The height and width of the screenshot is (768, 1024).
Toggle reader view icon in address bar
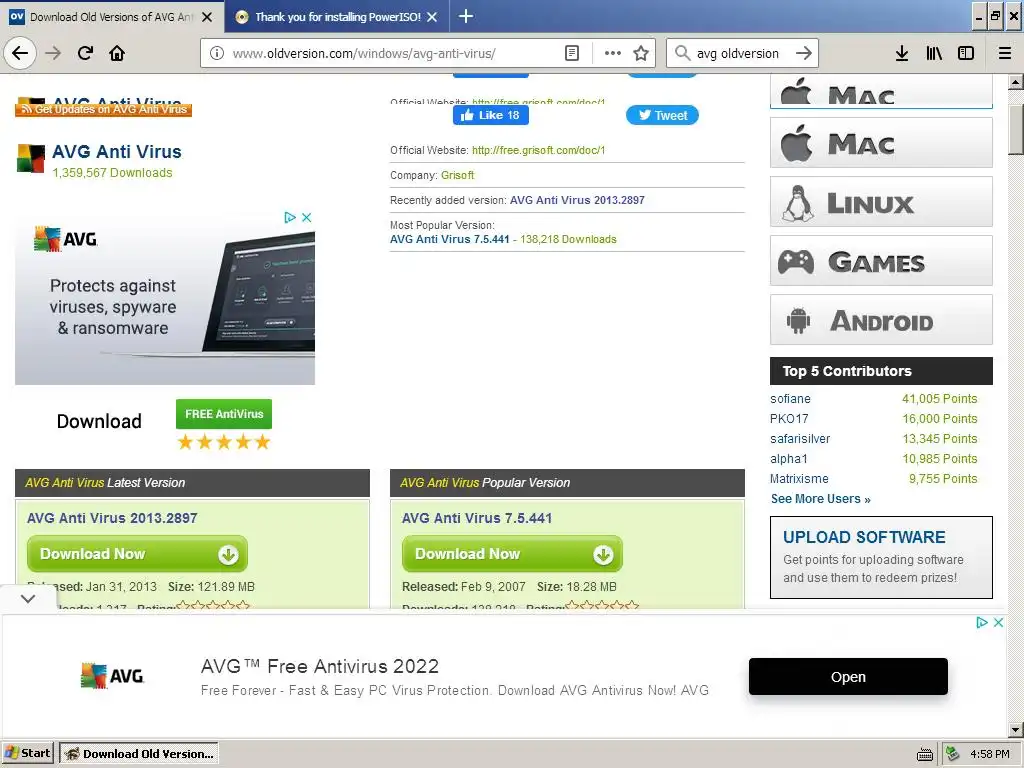tap(571, 53)
